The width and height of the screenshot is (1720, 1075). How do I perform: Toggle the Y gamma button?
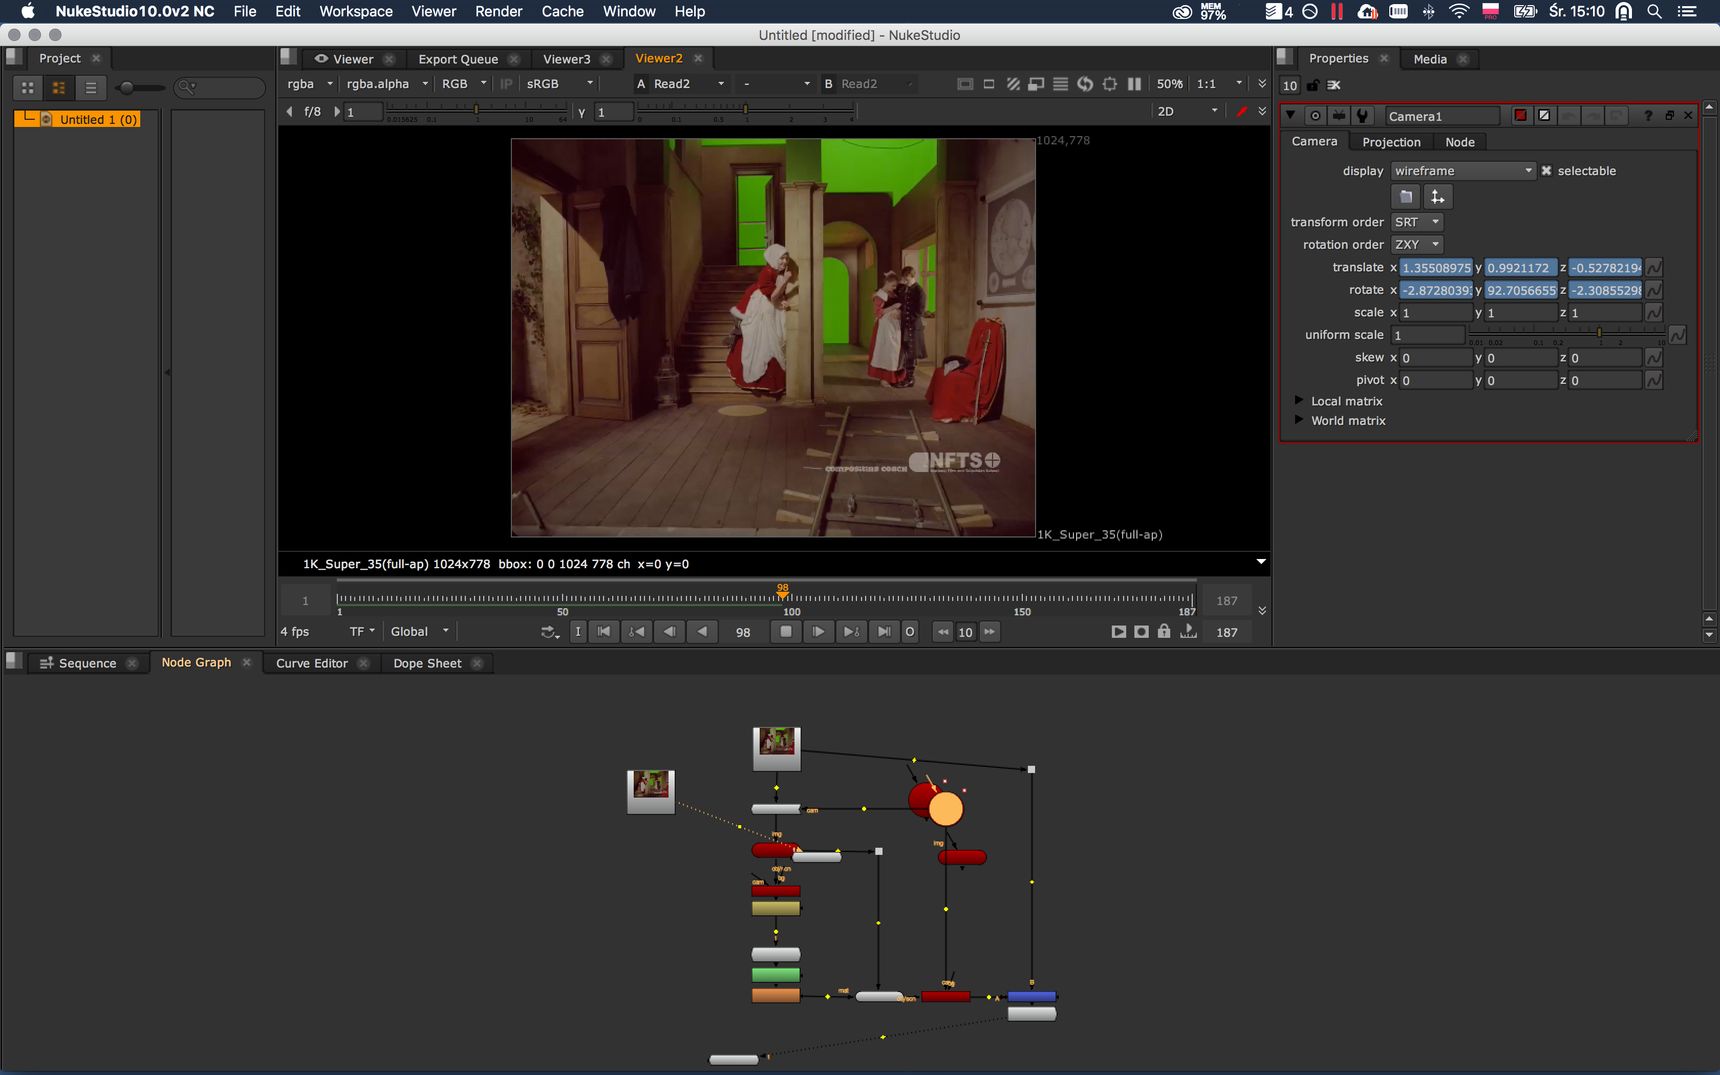pyautogui.click(x=582, y=112)
